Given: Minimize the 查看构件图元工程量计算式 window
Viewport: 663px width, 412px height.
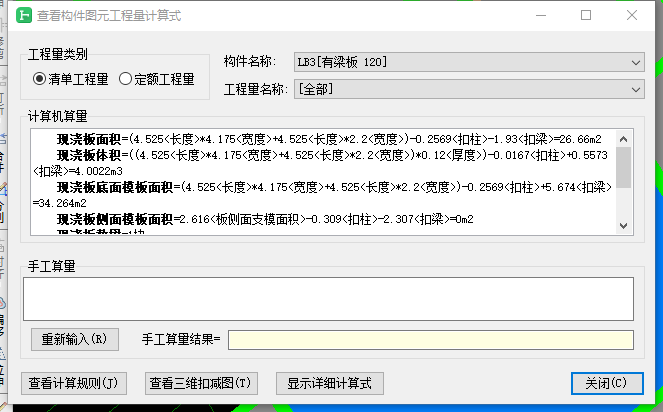Looking at the screenshot, I should (541, 15).
